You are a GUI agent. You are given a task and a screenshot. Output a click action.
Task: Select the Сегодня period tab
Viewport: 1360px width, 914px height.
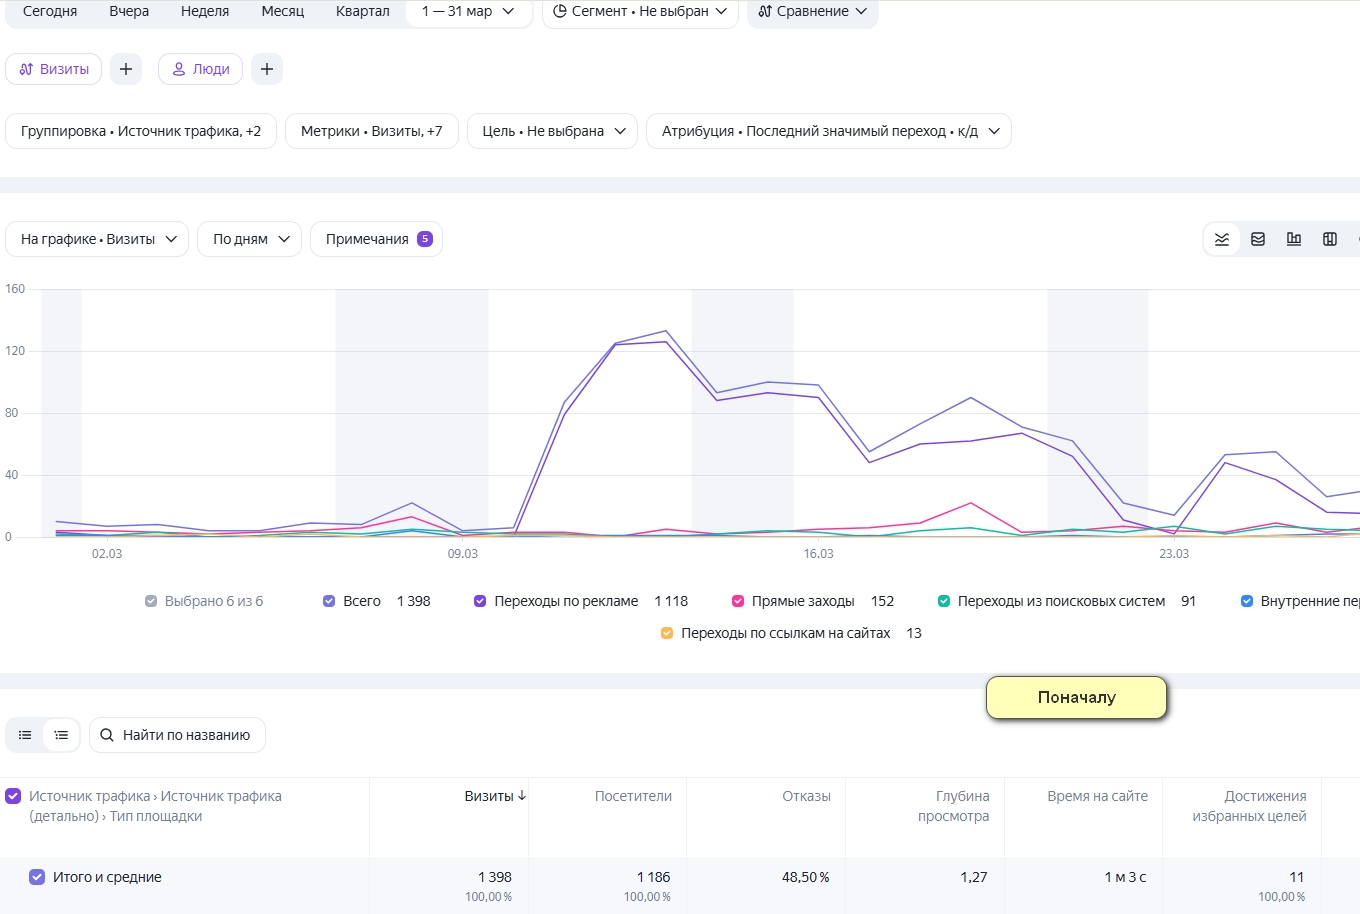point(50,11)
